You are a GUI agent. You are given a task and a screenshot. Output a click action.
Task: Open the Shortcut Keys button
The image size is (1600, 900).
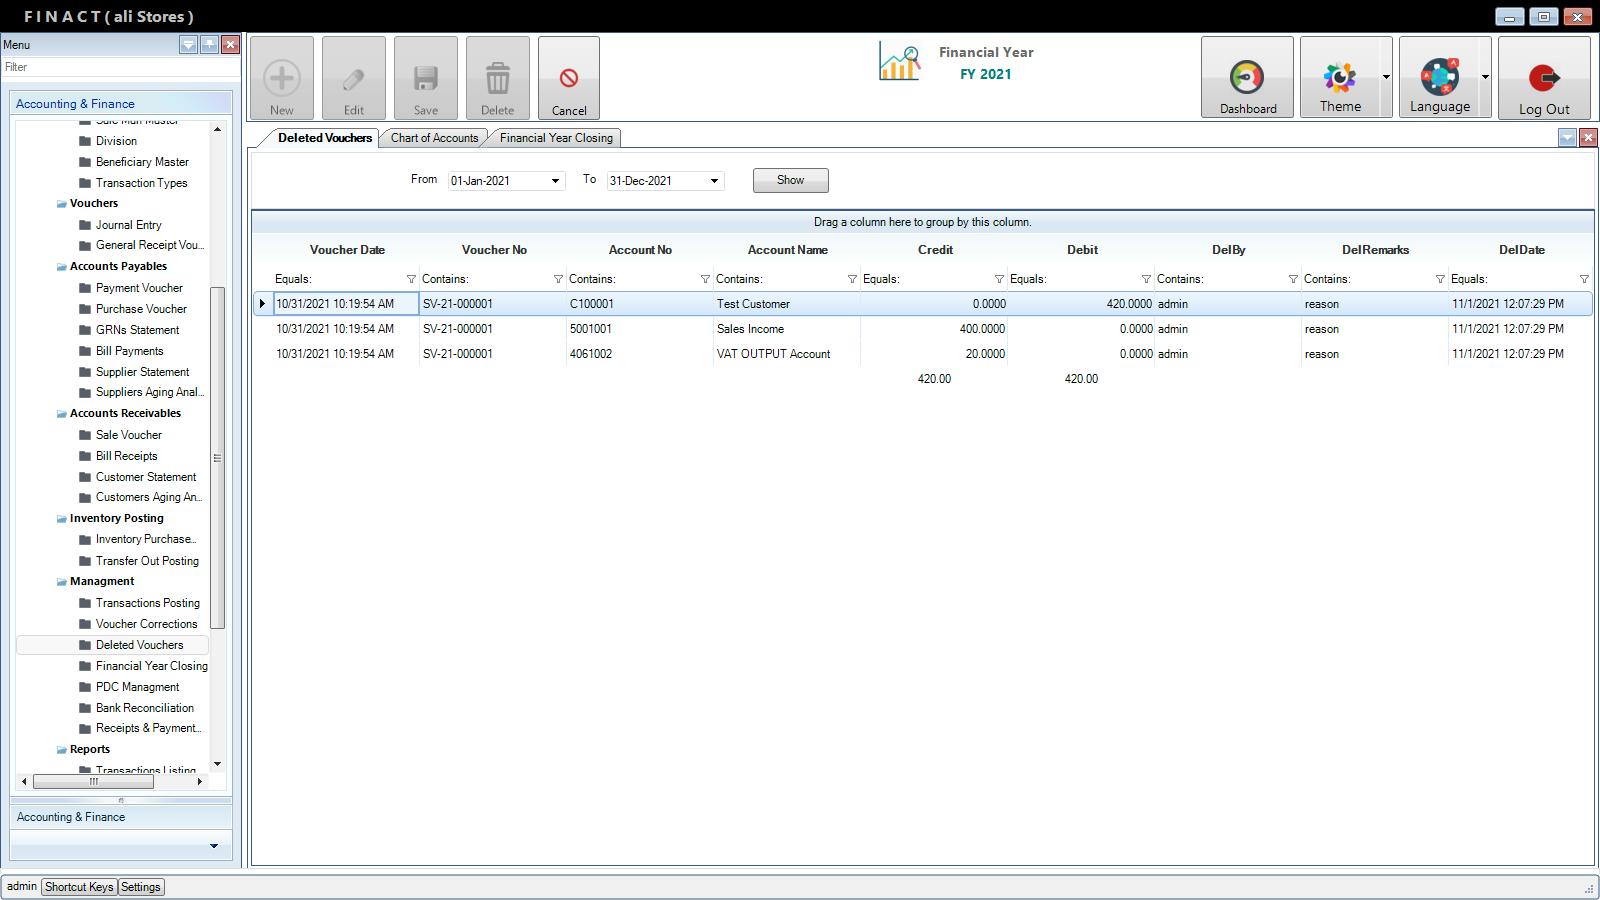tap(79, 887)
